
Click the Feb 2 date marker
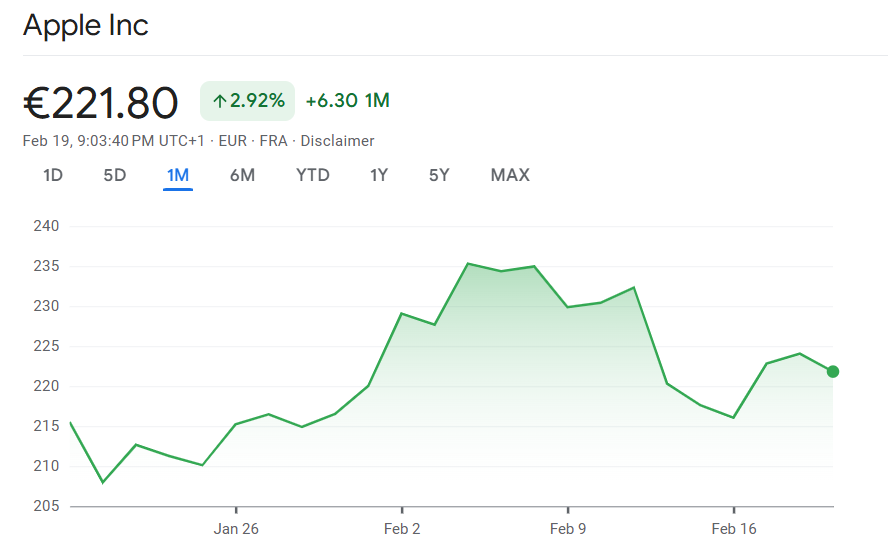(x=402, y=528)
